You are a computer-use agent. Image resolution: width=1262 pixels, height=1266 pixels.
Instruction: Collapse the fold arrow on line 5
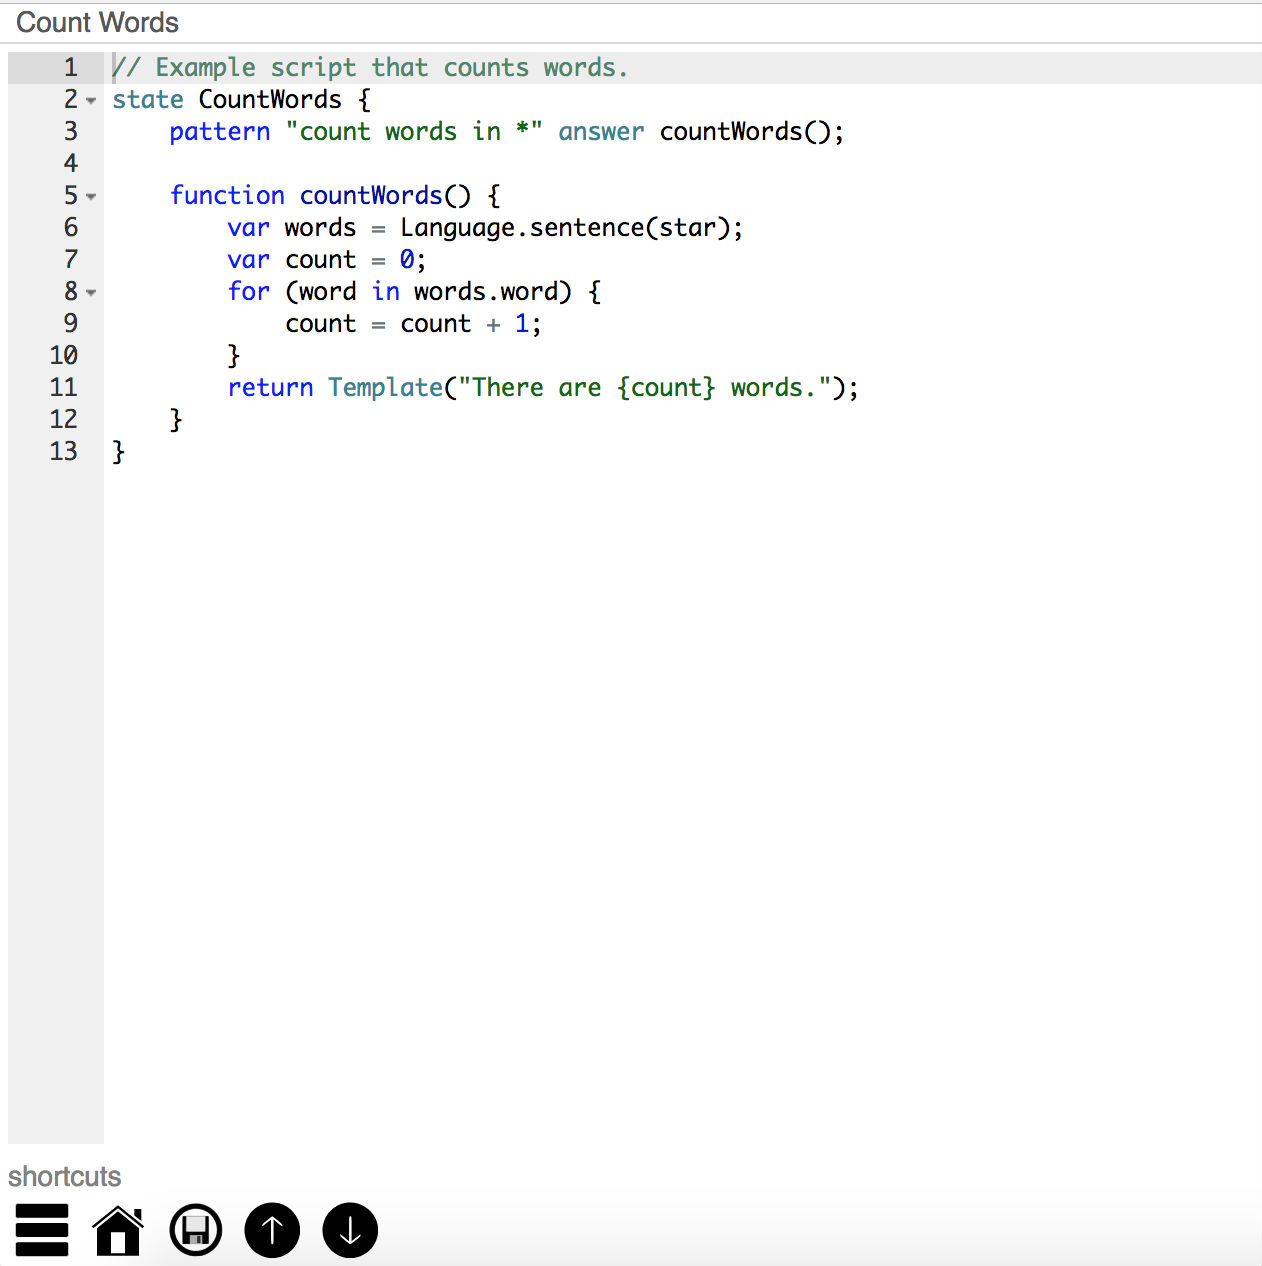[91, 197]
